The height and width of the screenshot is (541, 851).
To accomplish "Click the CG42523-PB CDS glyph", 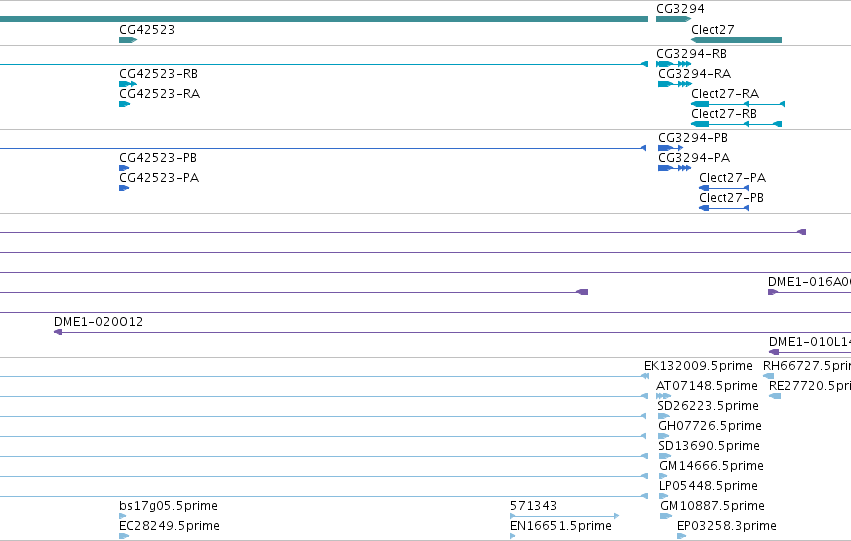I will tap(124, 168).
